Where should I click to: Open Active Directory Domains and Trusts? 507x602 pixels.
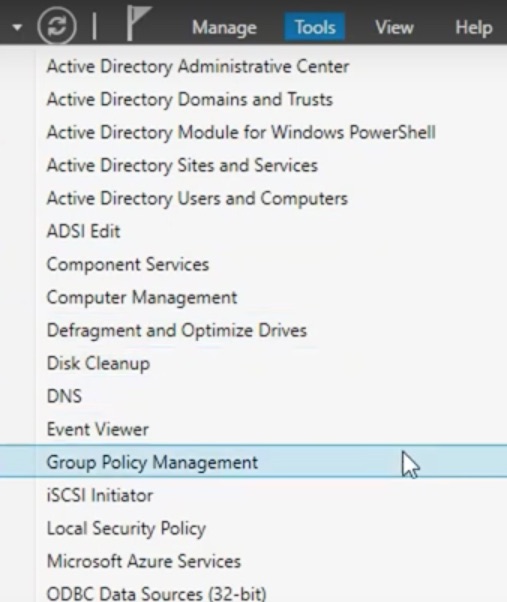click(x=190, y=100)
